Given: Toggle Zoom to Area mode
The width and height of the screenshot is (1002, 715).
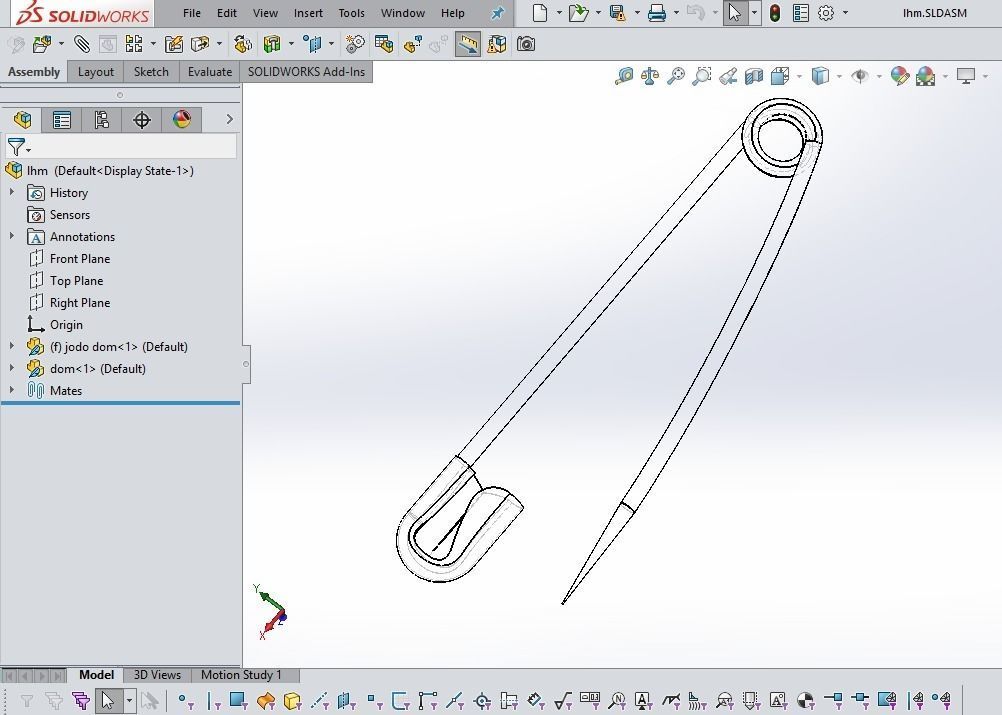Looking at the screenshot, I should [x=702, y=75].
